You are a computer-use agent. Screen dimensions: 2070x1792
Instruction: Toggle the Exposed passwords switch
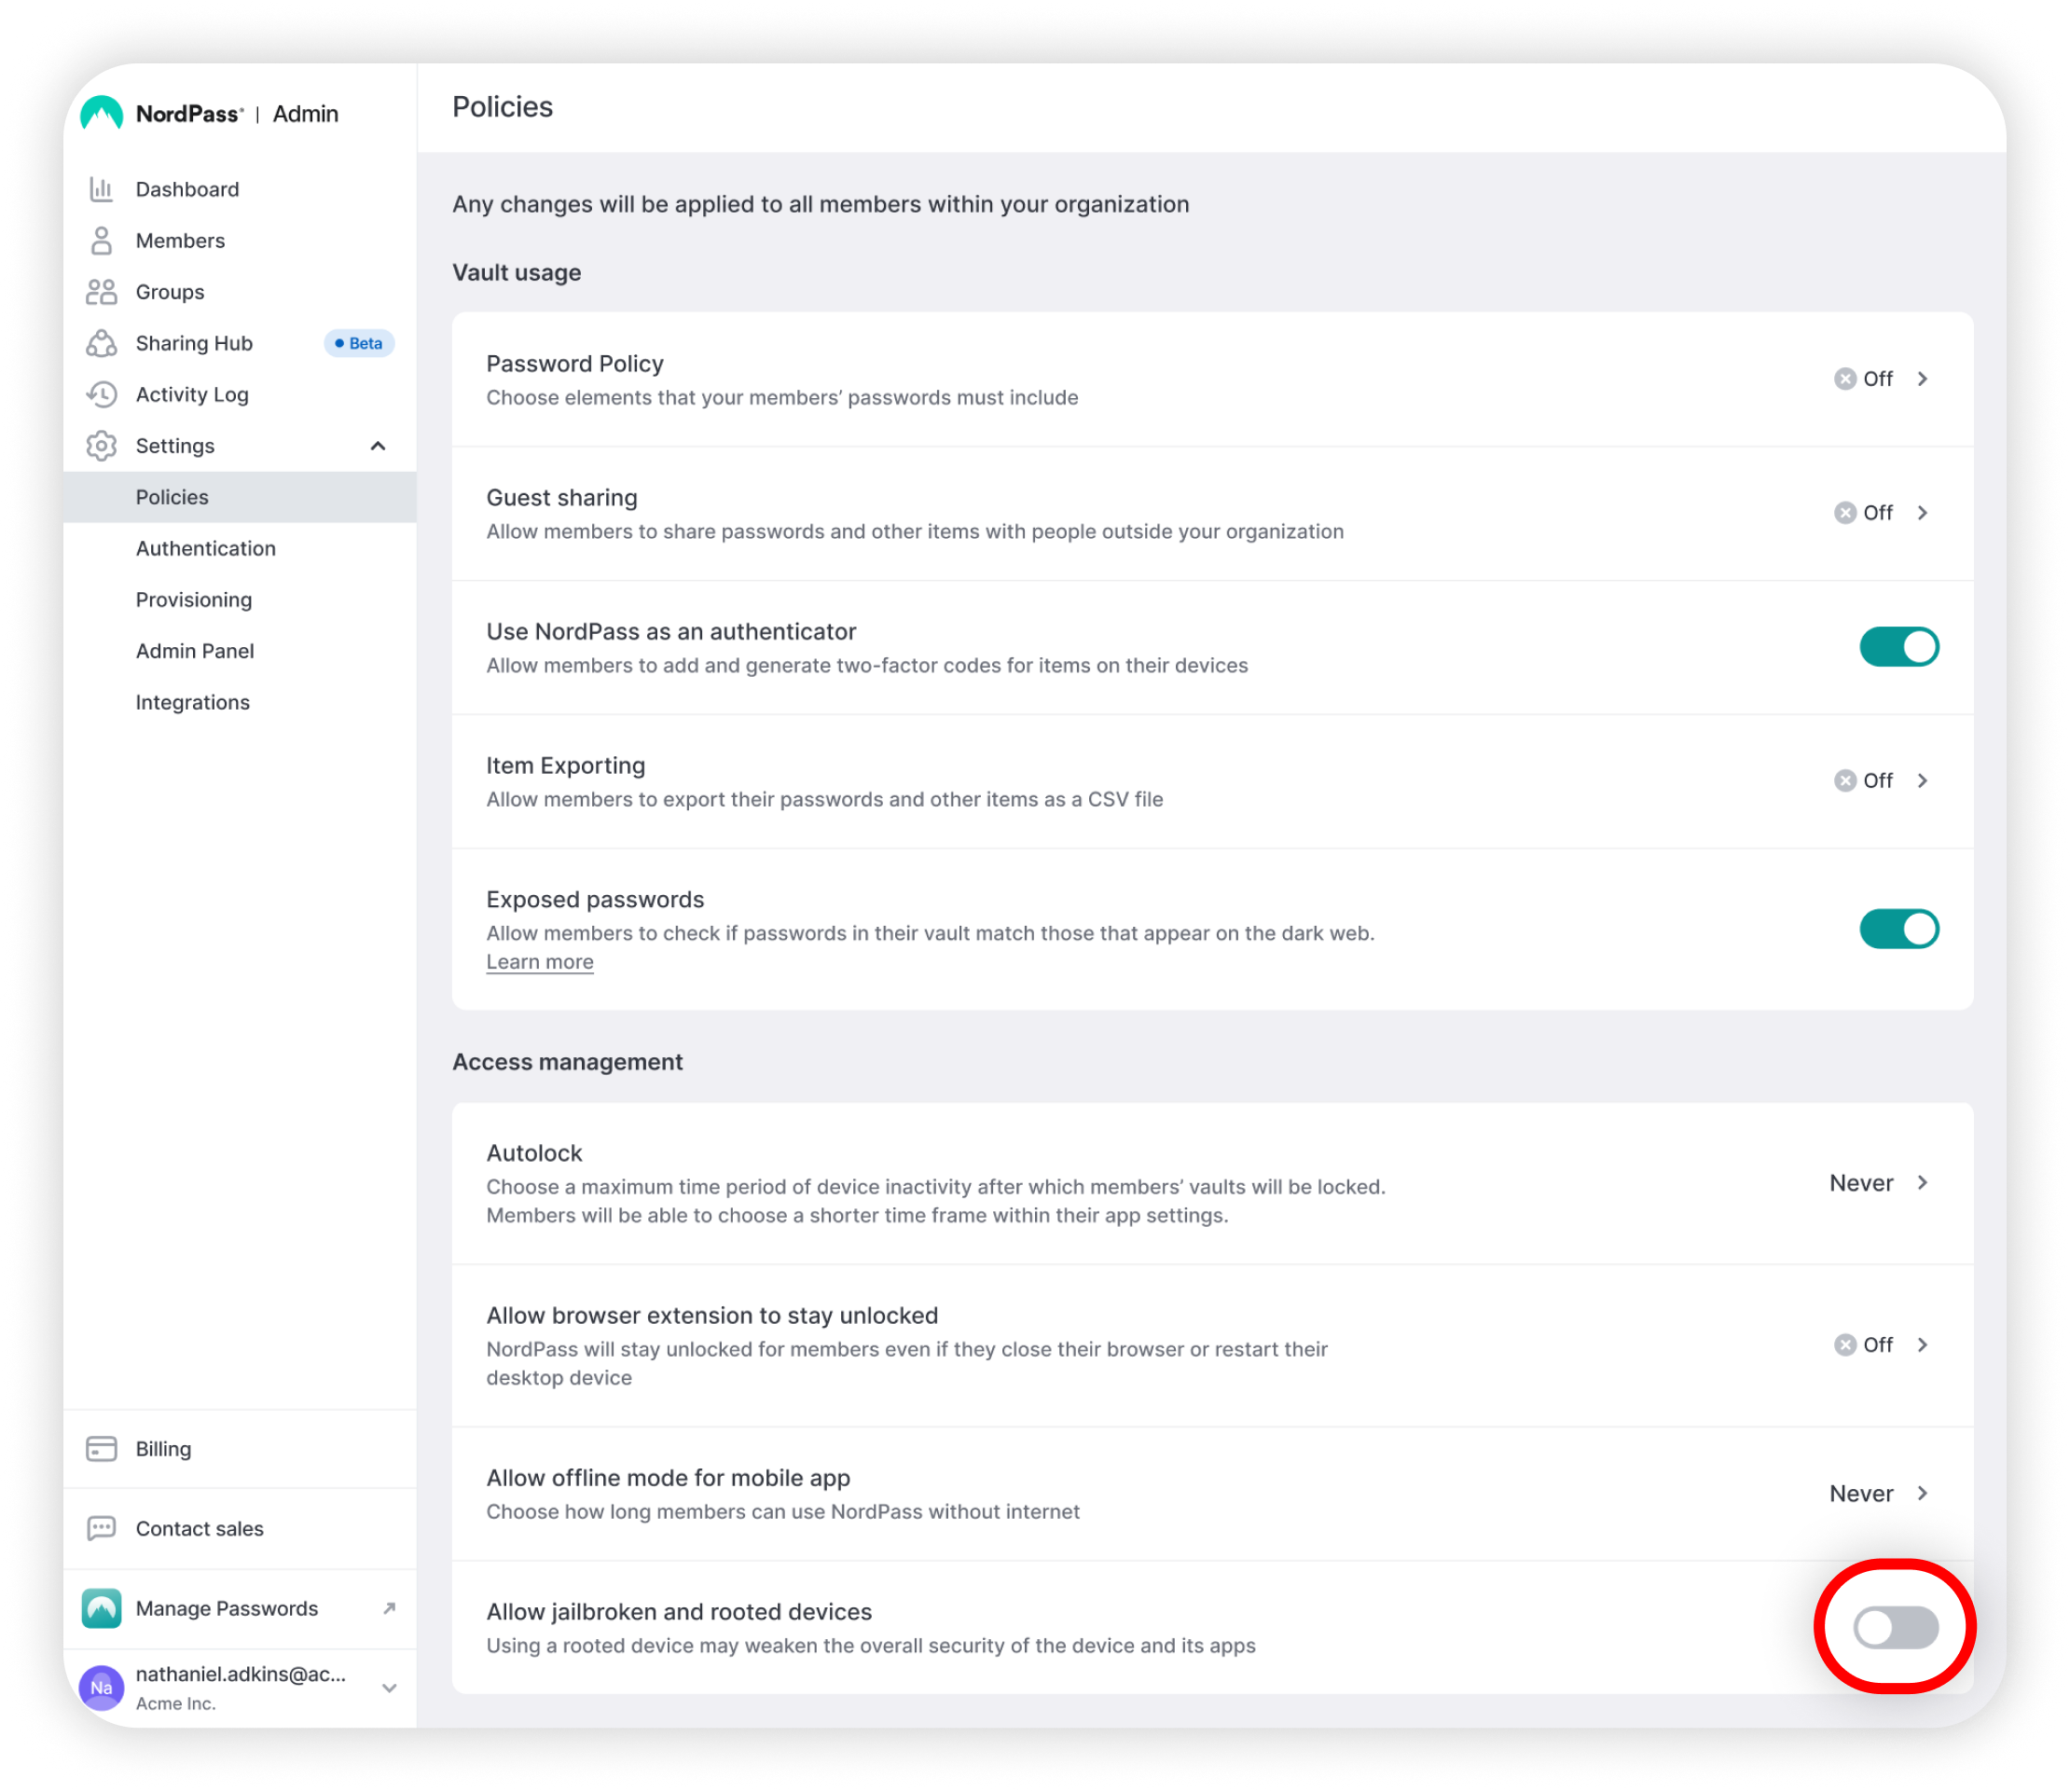pos(1899,929)
